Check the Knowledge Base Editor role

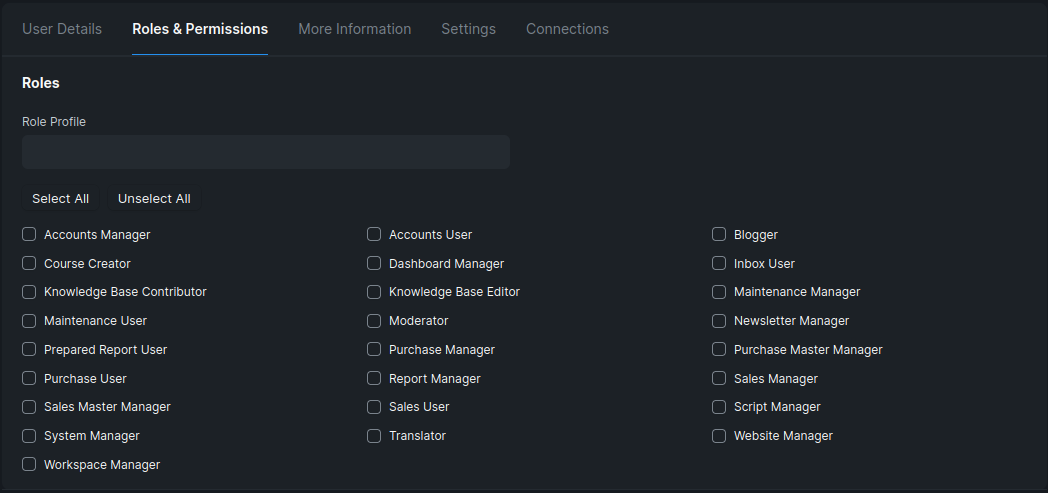[x=374, y=292]
